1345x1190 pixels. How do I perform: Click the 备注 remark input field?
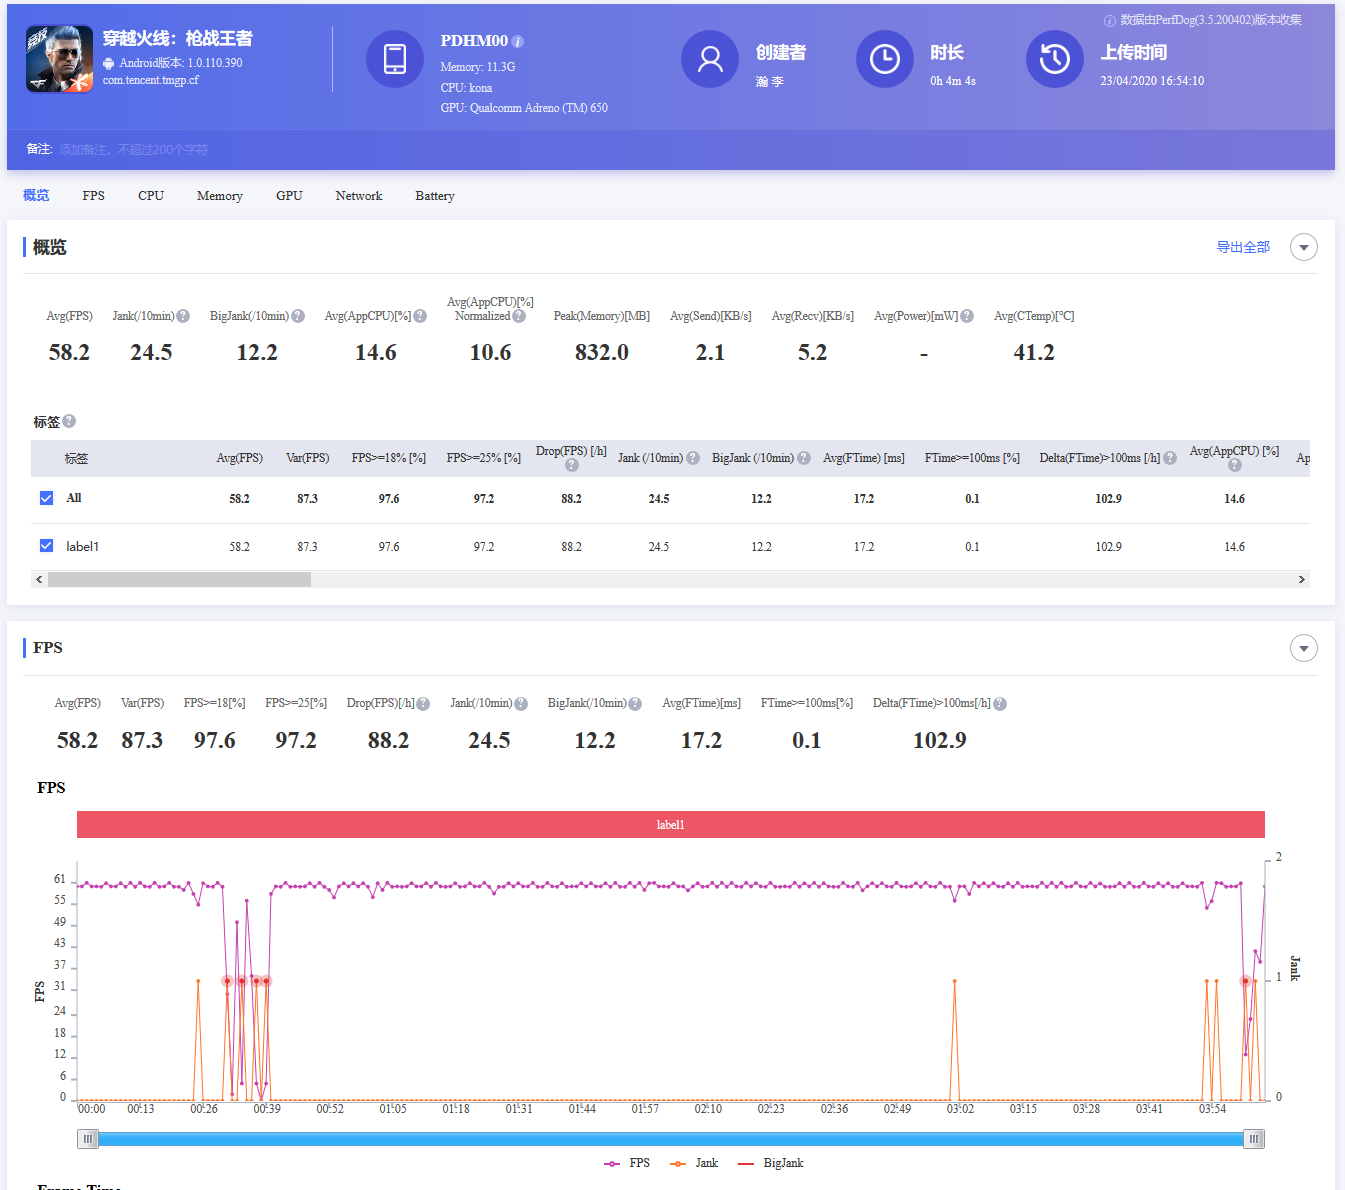(x=134, y=150)
